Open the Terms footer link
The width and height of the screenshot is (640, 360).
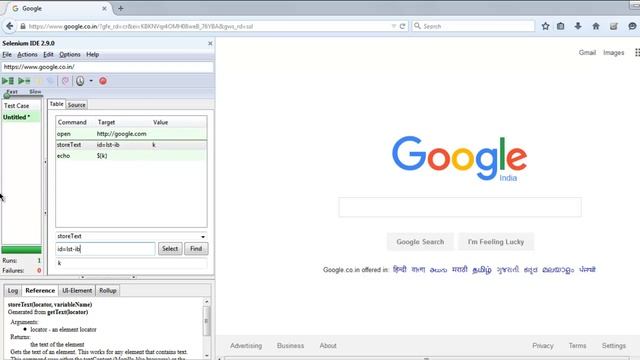[577, 346]
